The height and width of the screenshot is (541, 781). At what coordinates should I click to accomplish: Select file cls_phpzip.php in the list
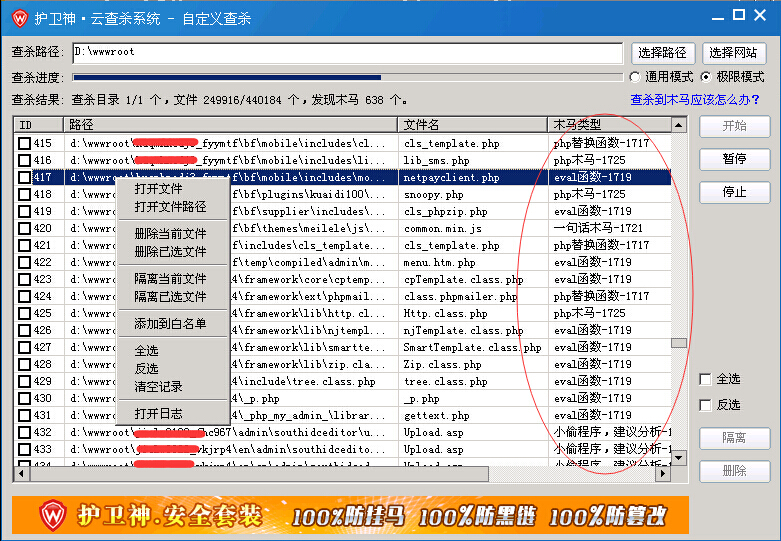445,212
